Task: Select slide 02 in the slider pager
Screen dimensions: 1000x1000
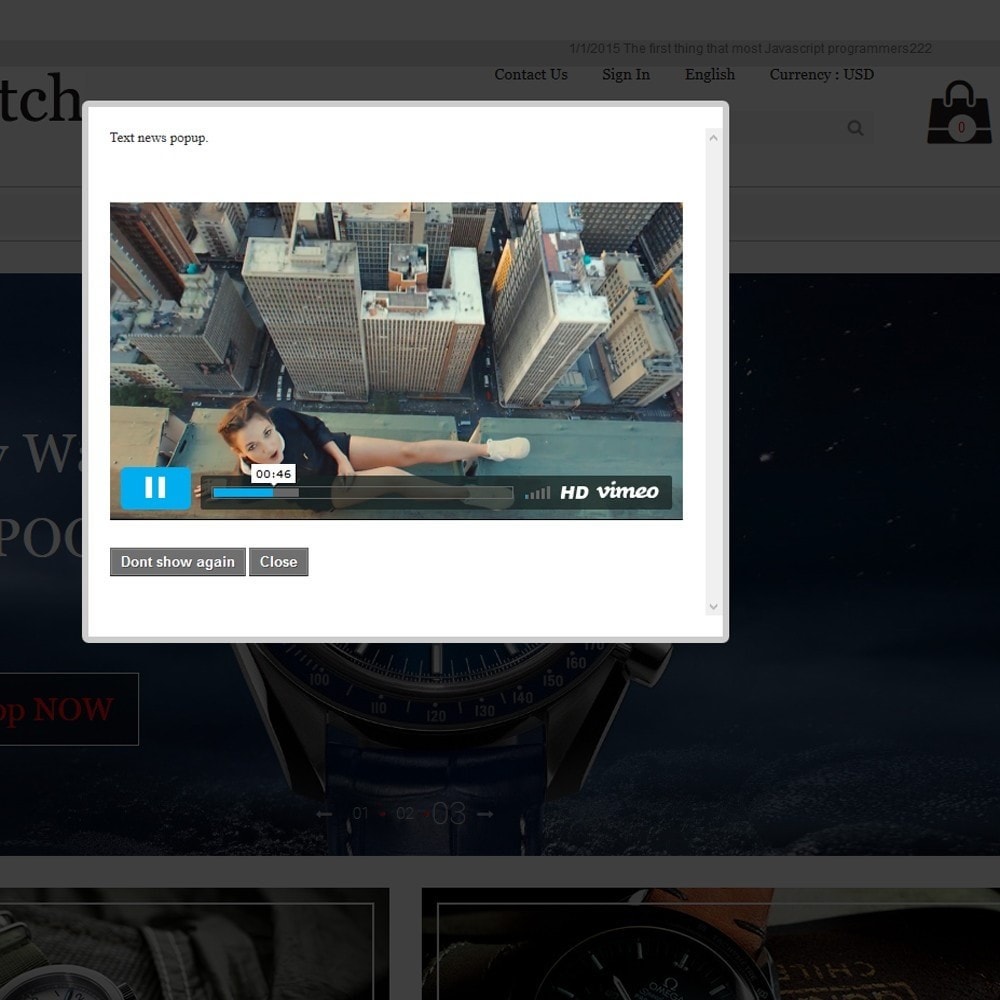Action: (x=404, y=814)
